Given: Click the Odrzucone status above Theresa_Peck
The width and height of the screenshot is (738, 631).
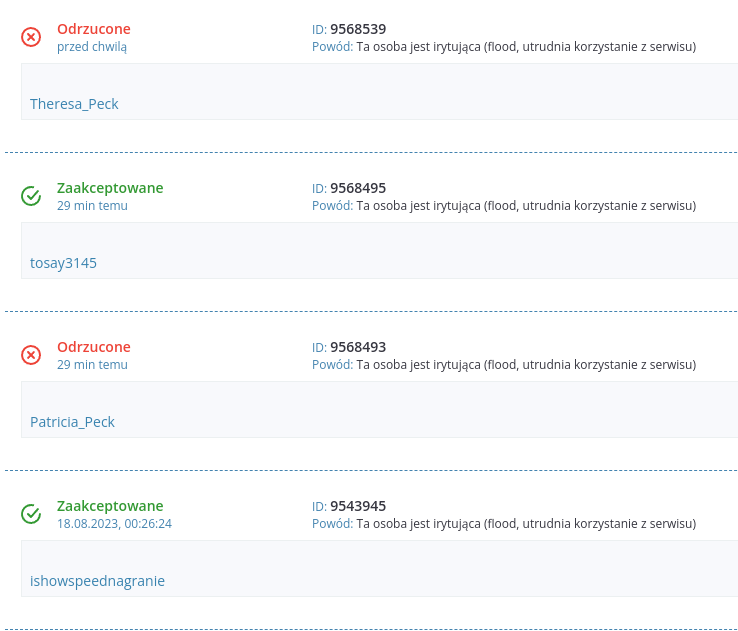Looking at the screenshot, I should coord(94,29).
